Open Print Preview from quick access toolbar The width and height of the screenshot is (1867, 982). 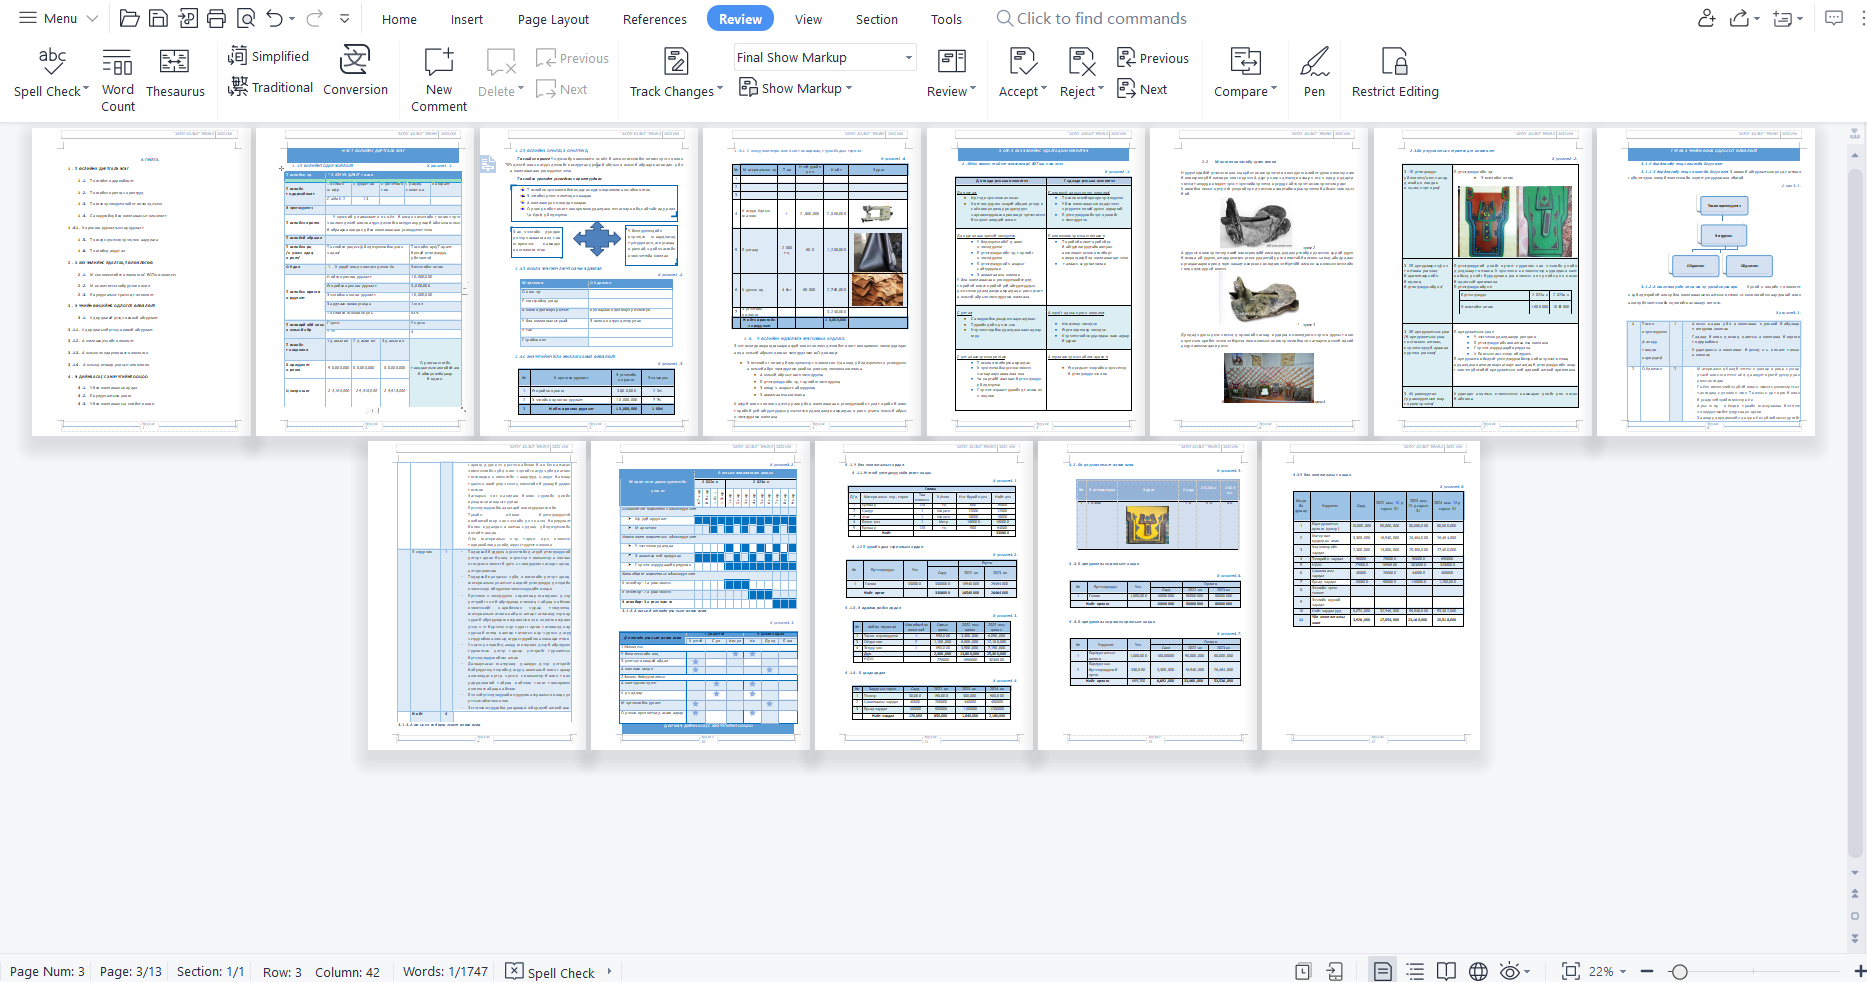point(246,18)
